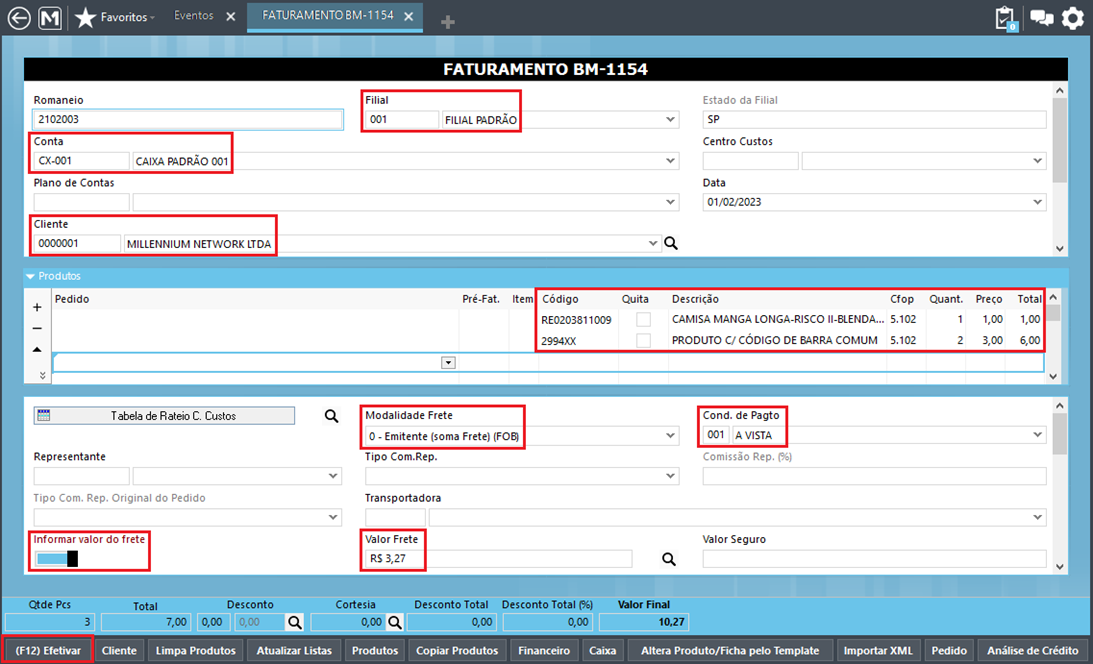Open the Filial dropdown
Image resolution: width=1093 pixels, height=664 pixels.
[670, 120]
